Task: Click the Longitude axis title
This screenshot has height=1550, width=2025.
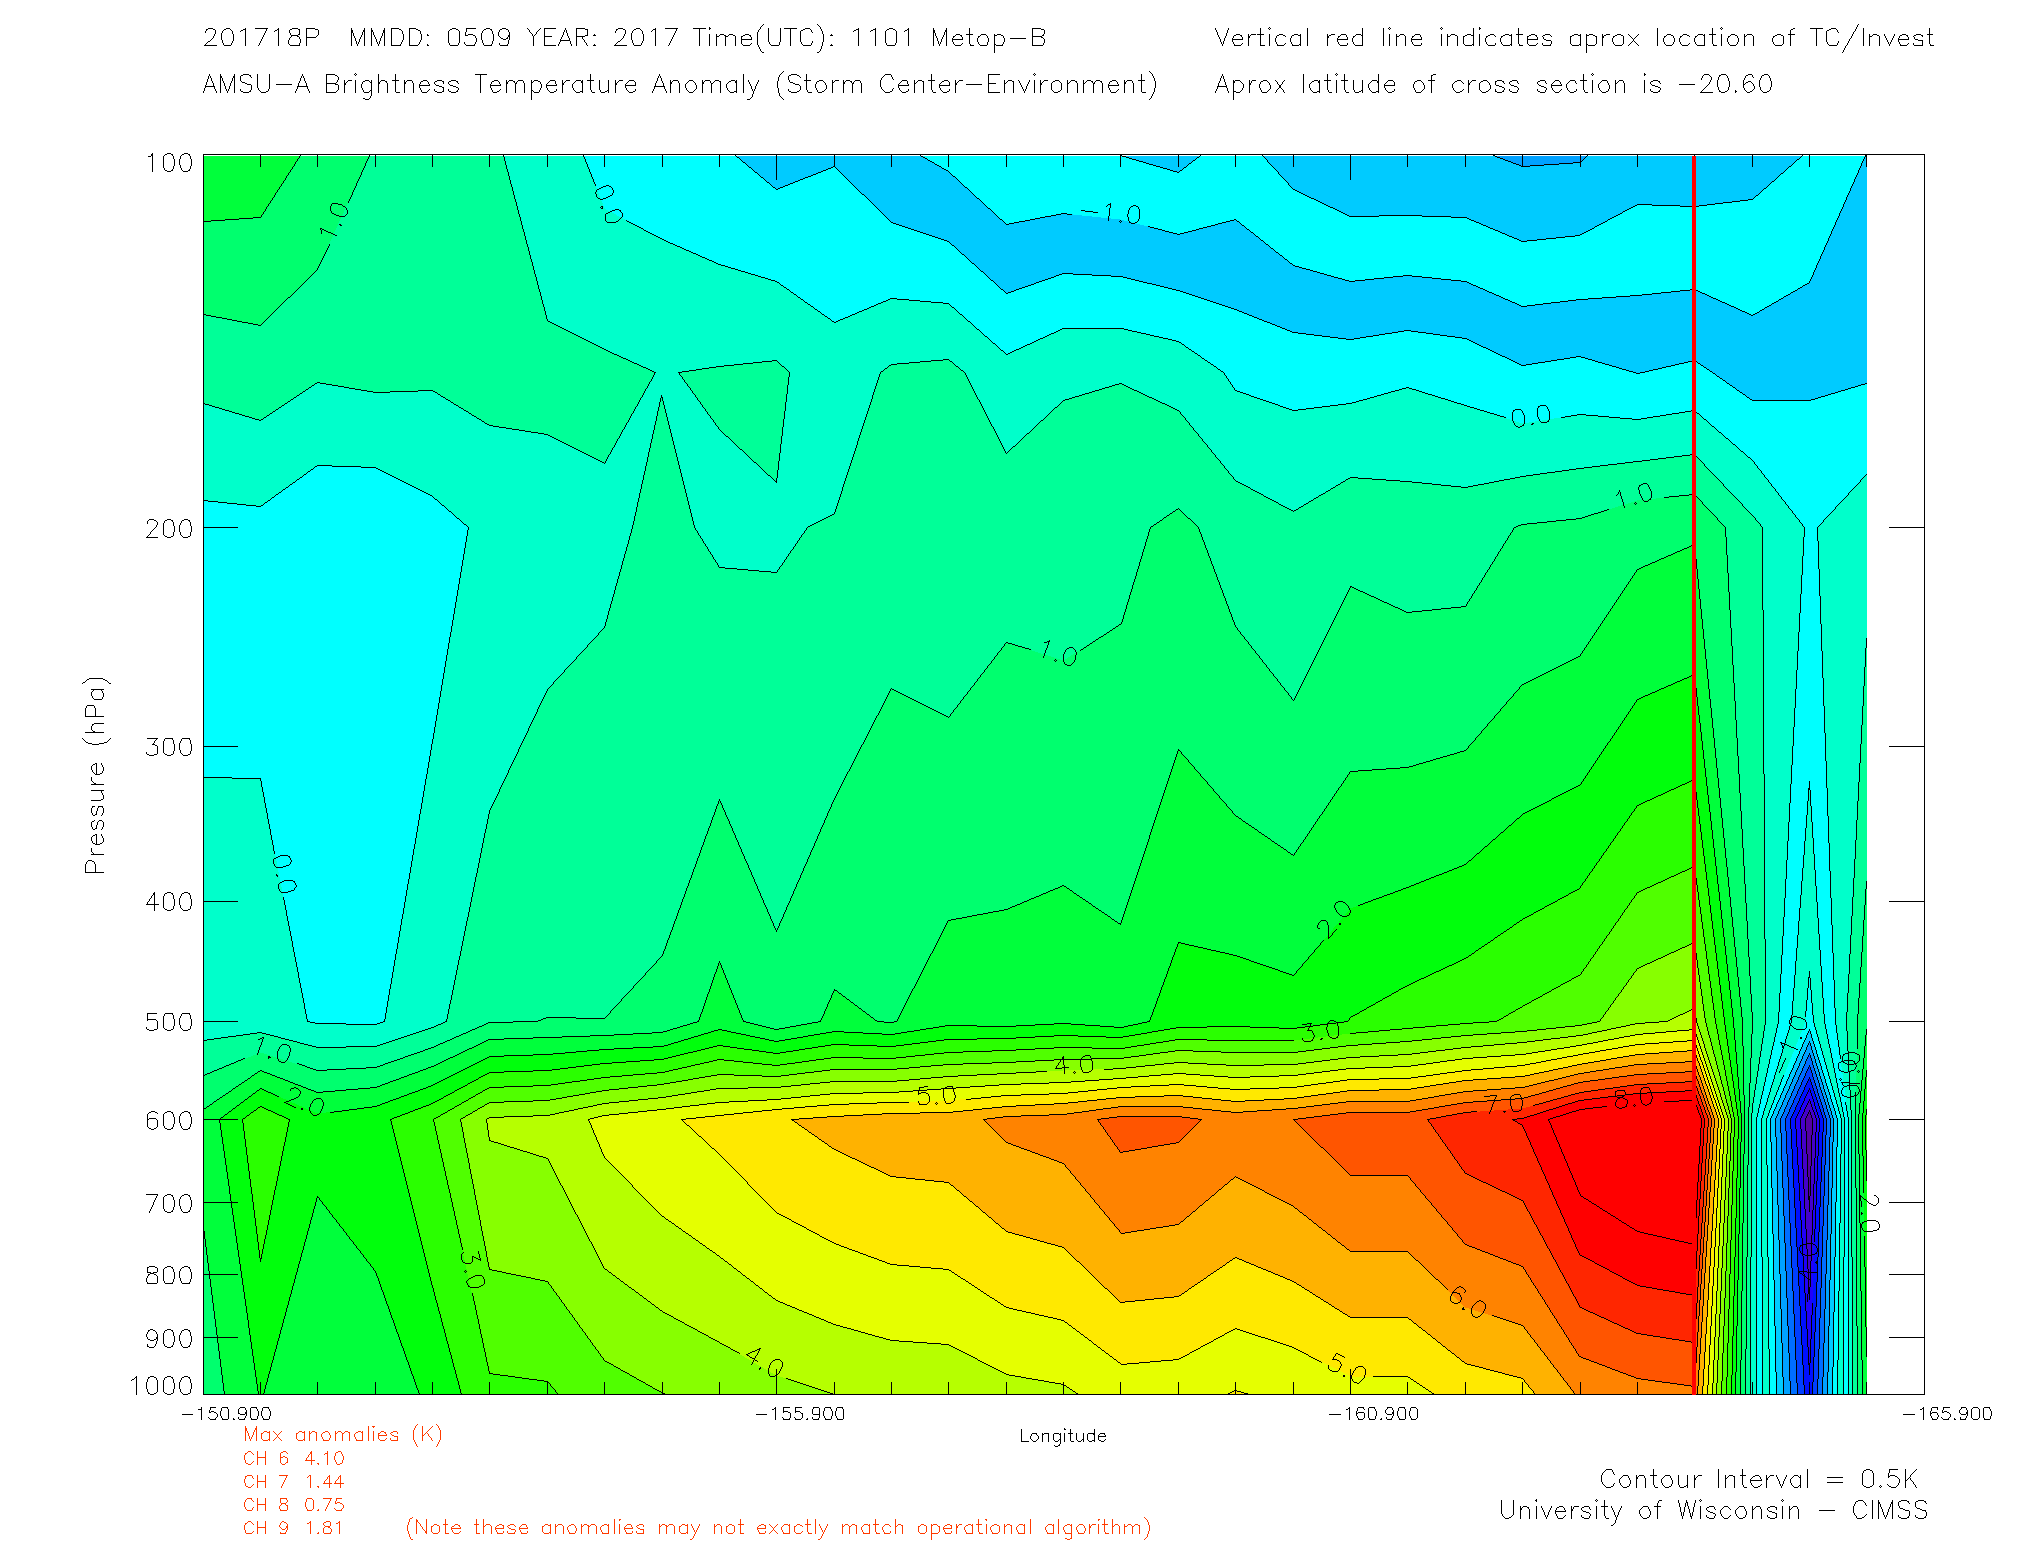Action: click(x=1062, y=1436)
